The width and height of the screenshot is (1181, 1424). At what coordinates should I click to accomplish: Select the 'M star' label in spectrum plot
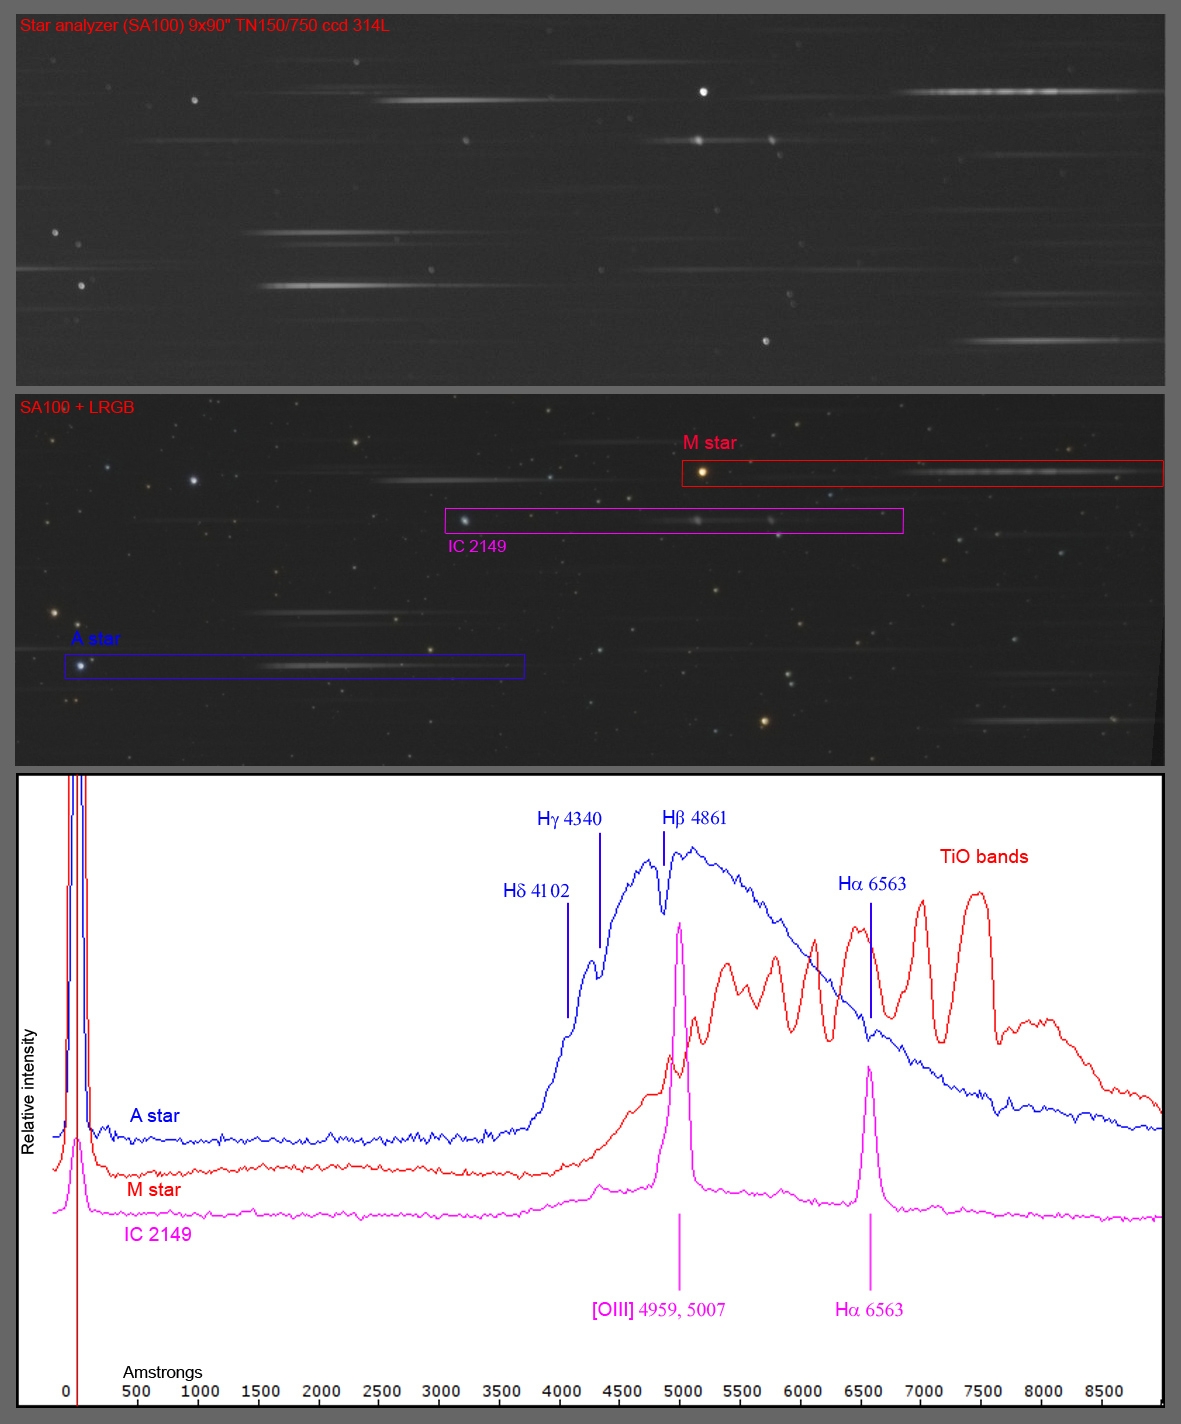click(x=154, y=1190)
